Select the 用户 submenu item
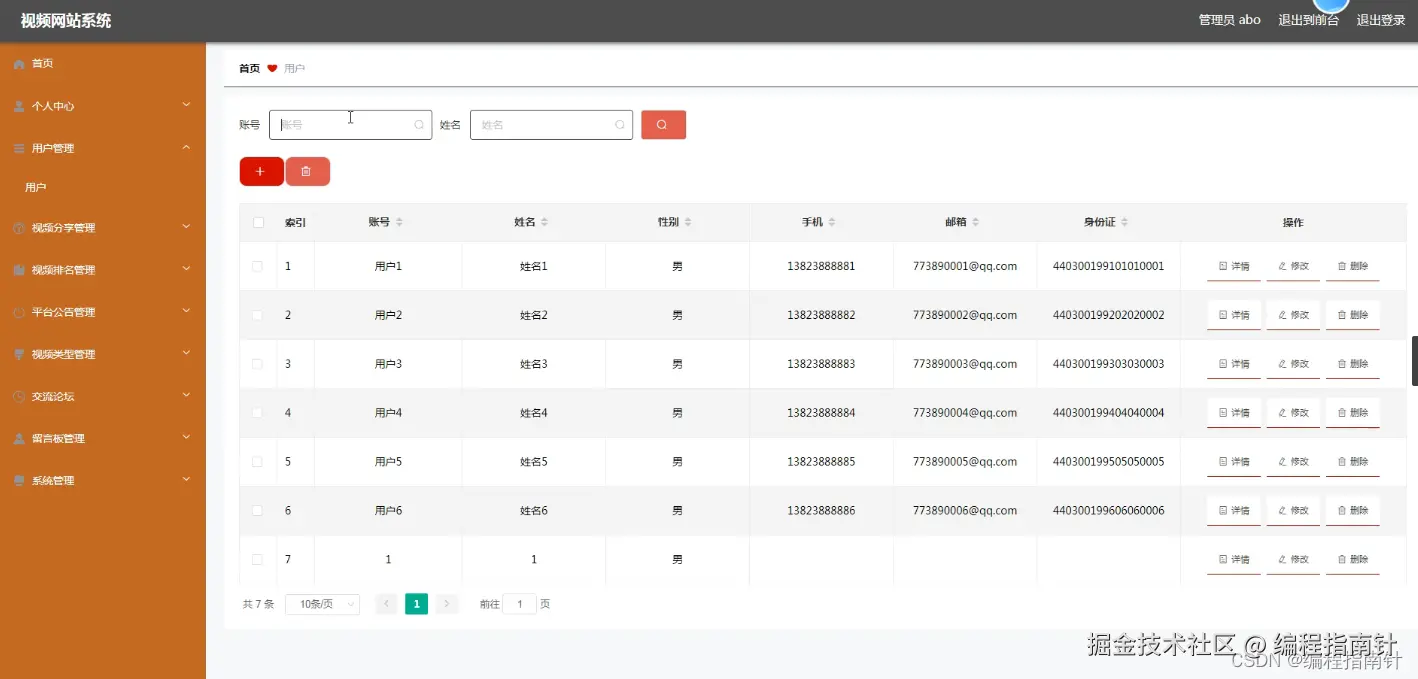The height and width of the screenshot is (679, 1418). coord(103,187)
